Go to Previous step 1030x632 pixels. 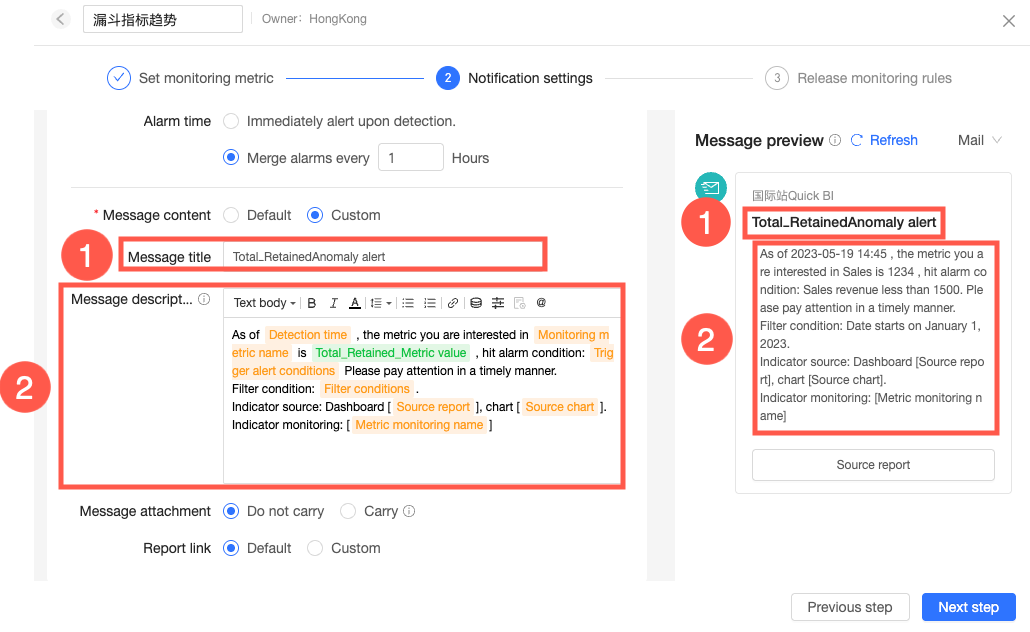[x=850, y=607]
